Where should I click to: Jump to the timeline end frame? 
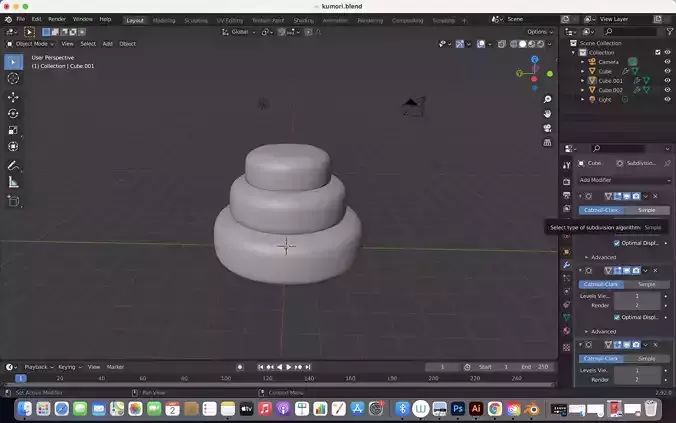308,367
